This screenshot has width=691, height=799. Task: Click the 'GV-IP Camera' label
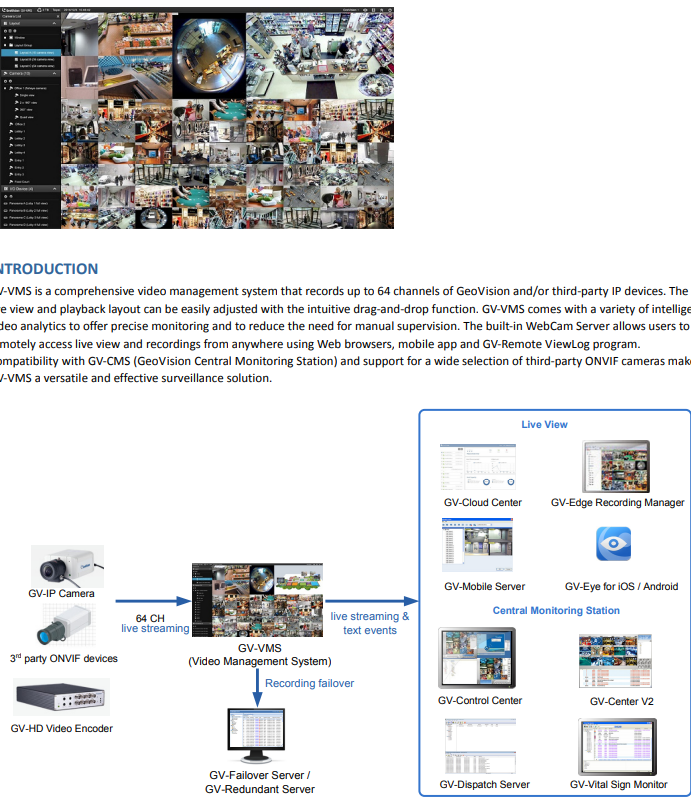61,594
